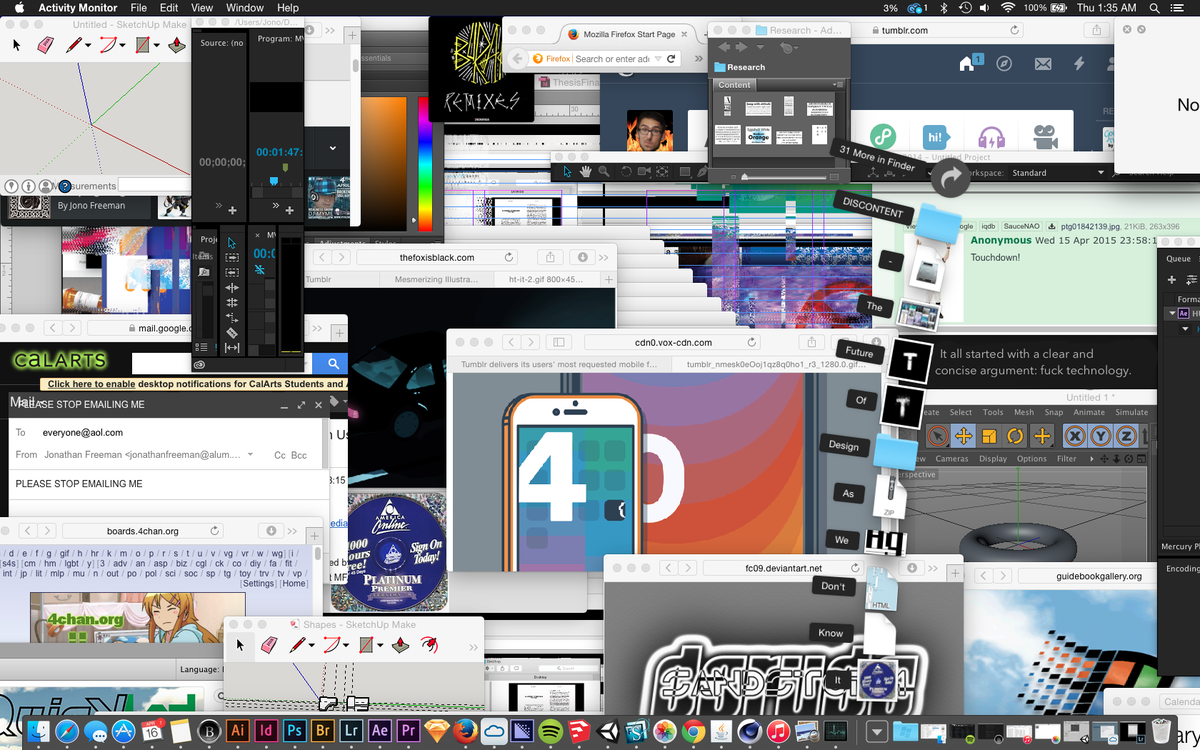Create a Tumblr chat post with hi! icon
1200x750 pixels.
click(x=936, y=137)
